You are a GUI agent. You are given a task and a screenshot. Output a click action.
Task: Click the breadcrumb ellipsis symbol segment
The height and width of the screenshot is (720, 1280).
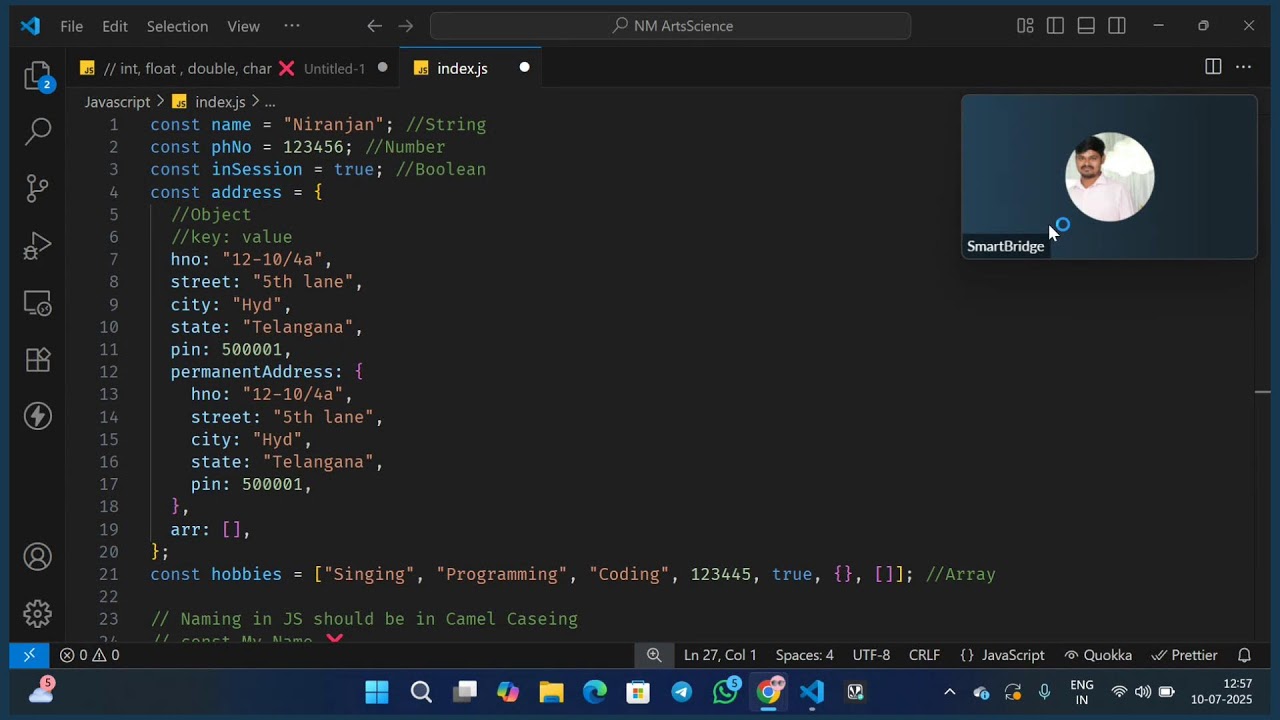point(270,102)
